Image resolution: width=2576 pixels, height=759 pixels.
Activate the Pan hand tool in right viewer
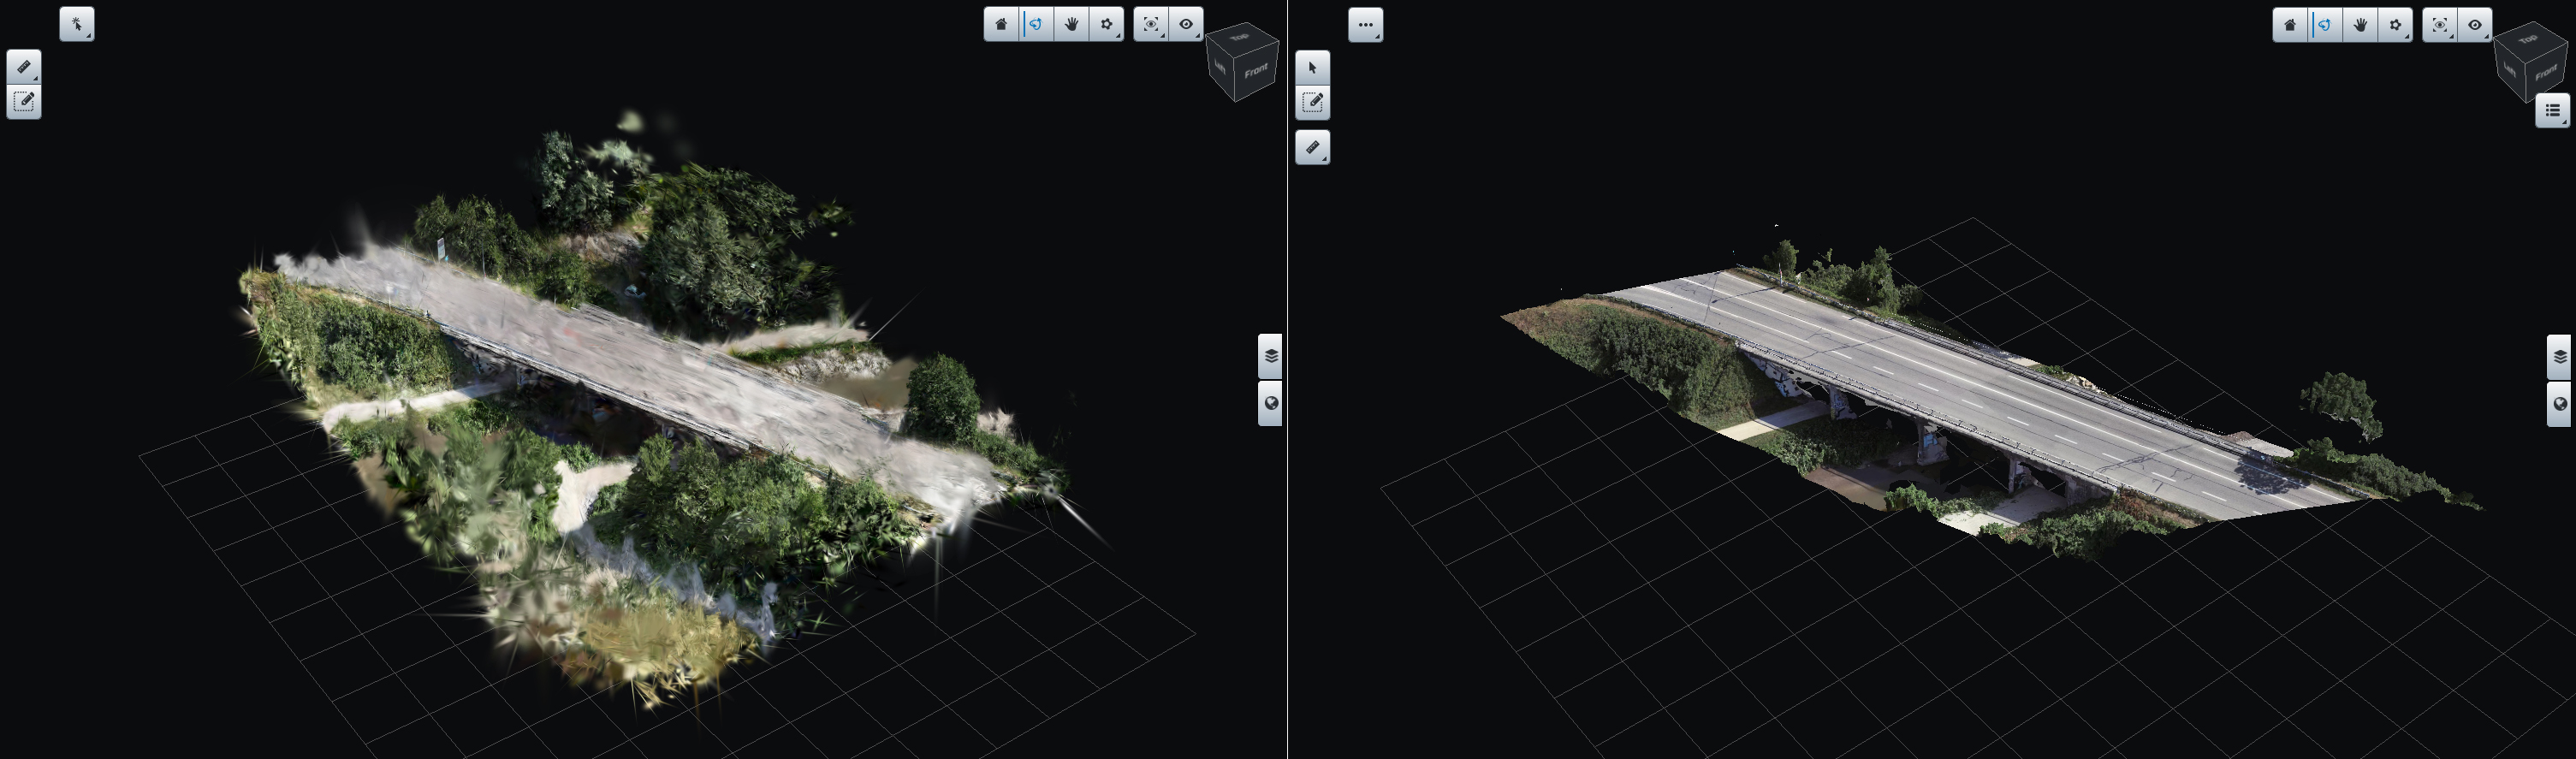click(2359, 25)
